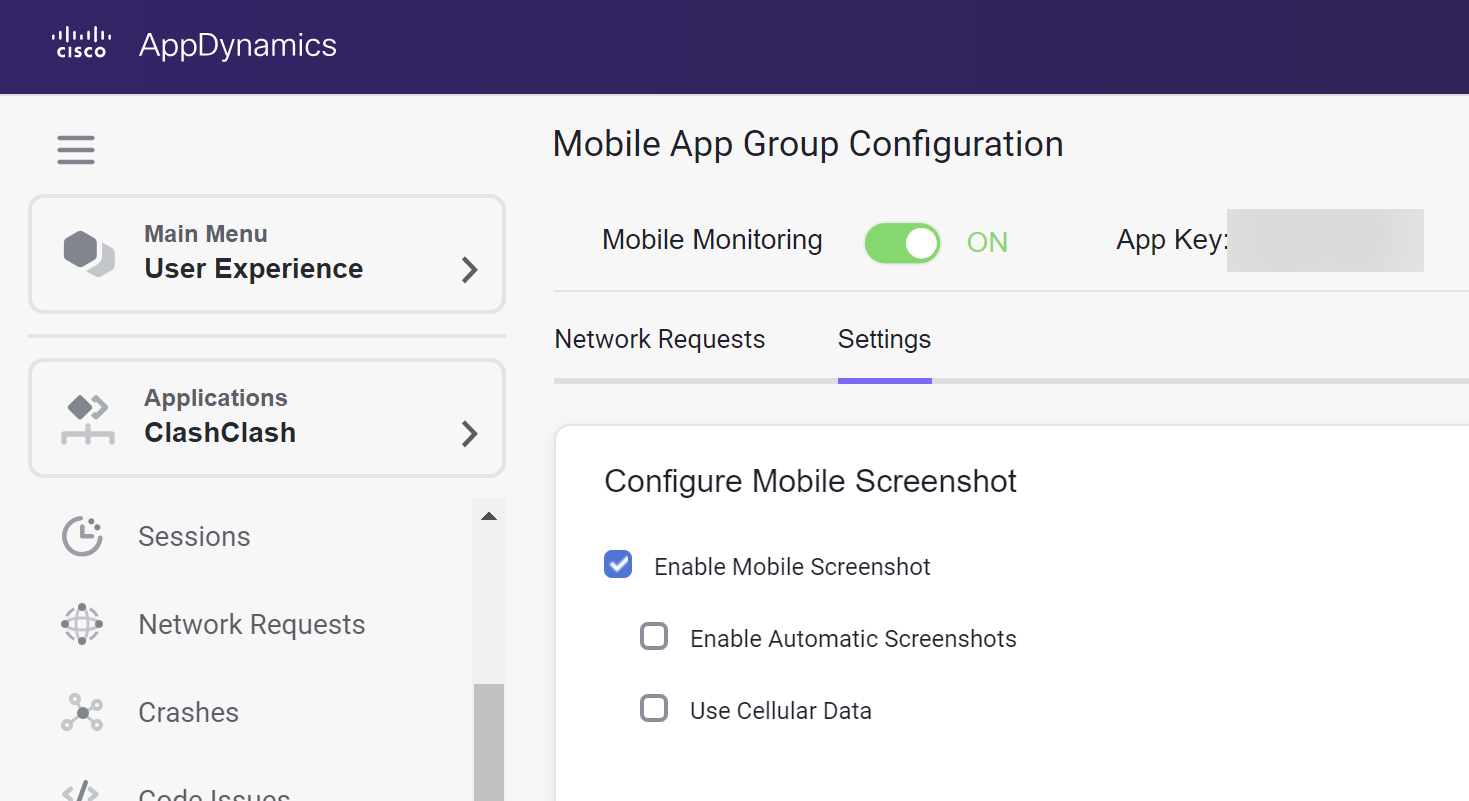Screen dimensions: 1469x801
Task: Expand the Main Menu User Experience chevron
Action: tap(469, 270)
